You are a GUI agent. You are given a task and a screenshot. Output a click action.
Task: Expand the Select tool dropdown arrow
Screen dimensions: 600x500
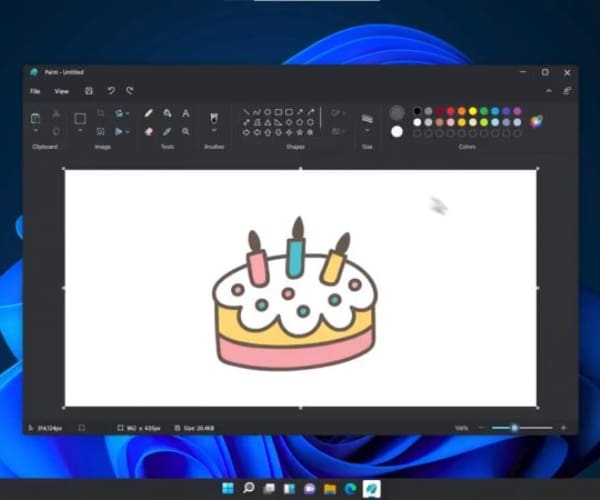click(80, 131)
